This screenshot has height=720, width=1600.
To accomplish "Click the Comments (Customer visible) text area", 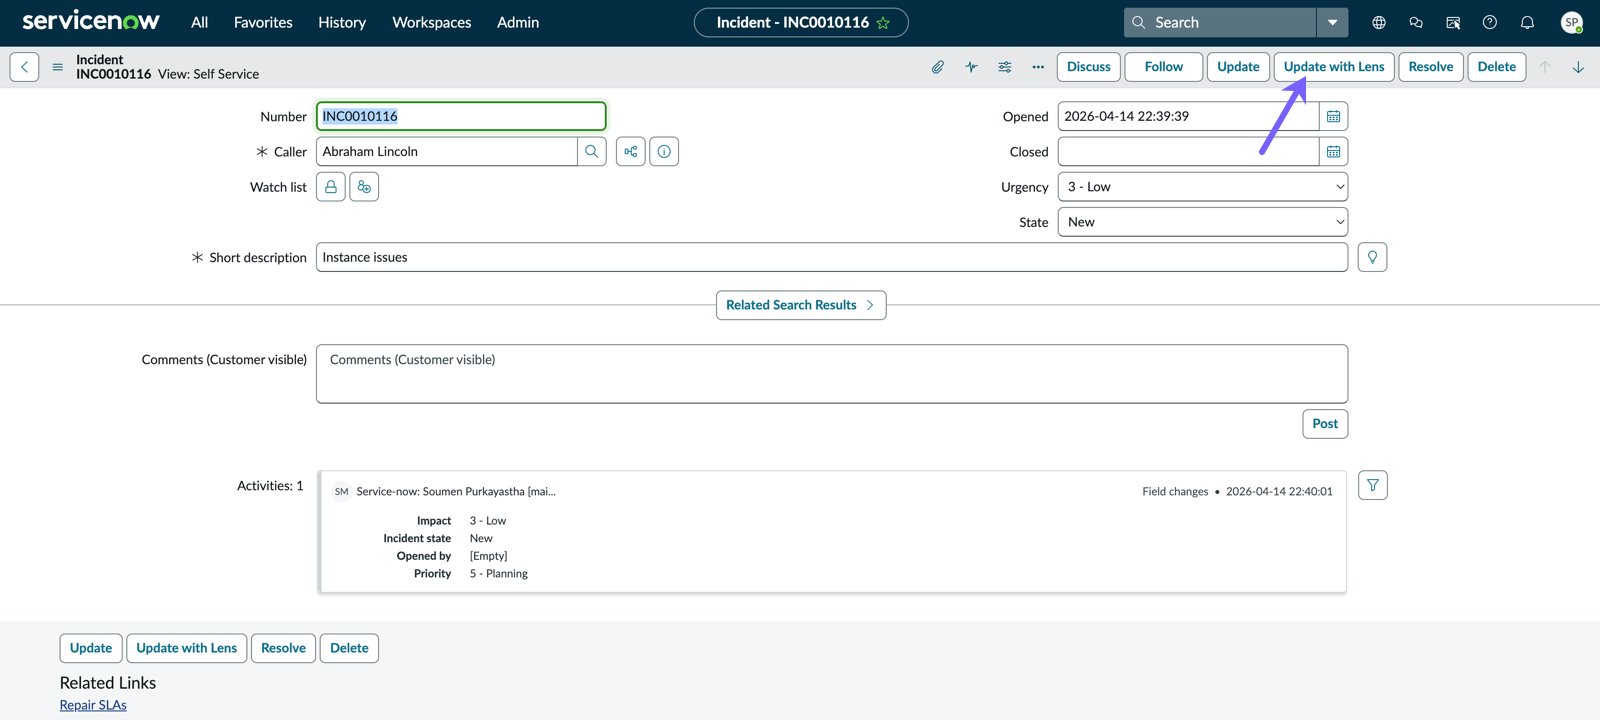I will [832, 374].
